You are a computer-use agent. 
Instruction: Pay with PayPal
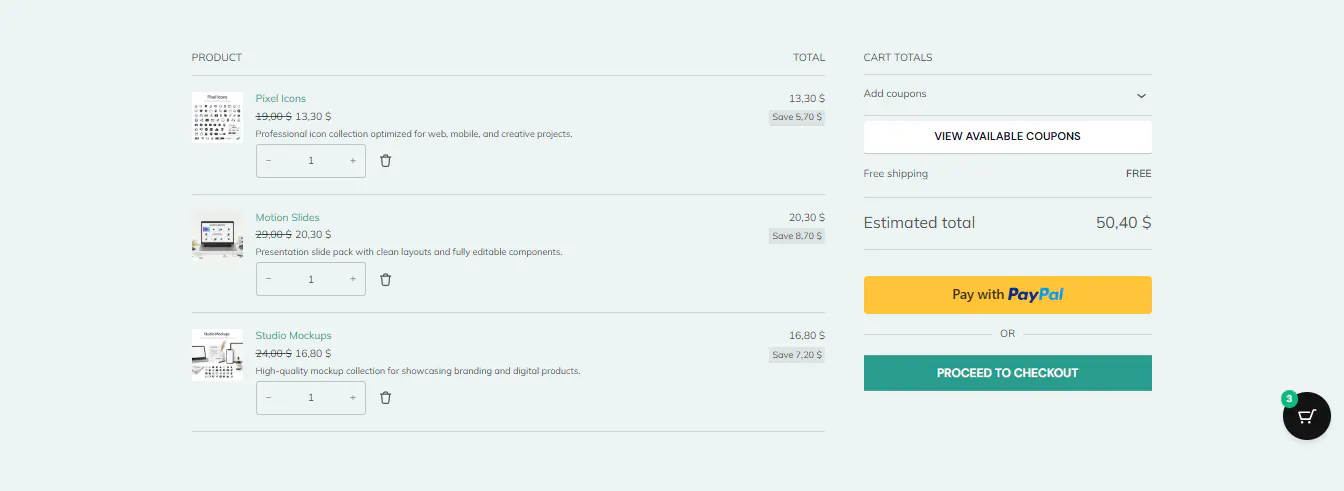pyautogui.click(x=1008, y=295)
